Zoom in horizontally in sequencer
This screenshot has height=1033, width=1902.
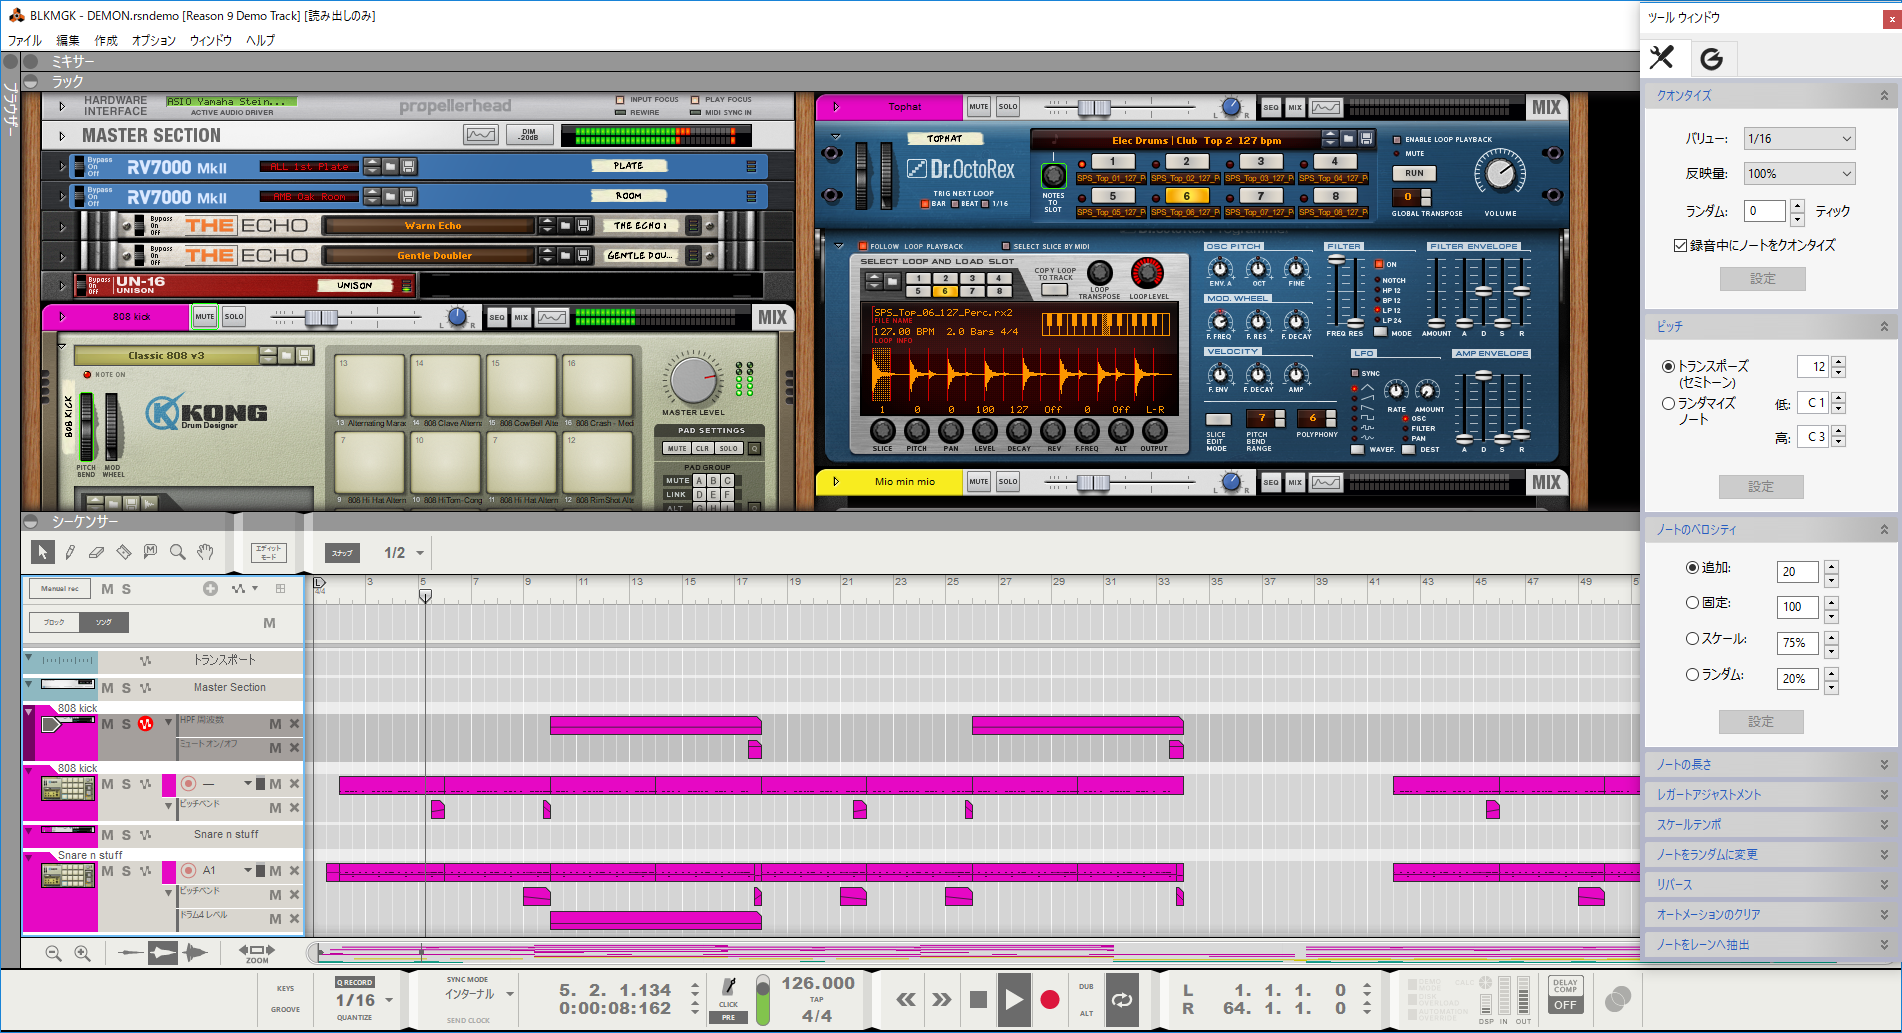83,953
